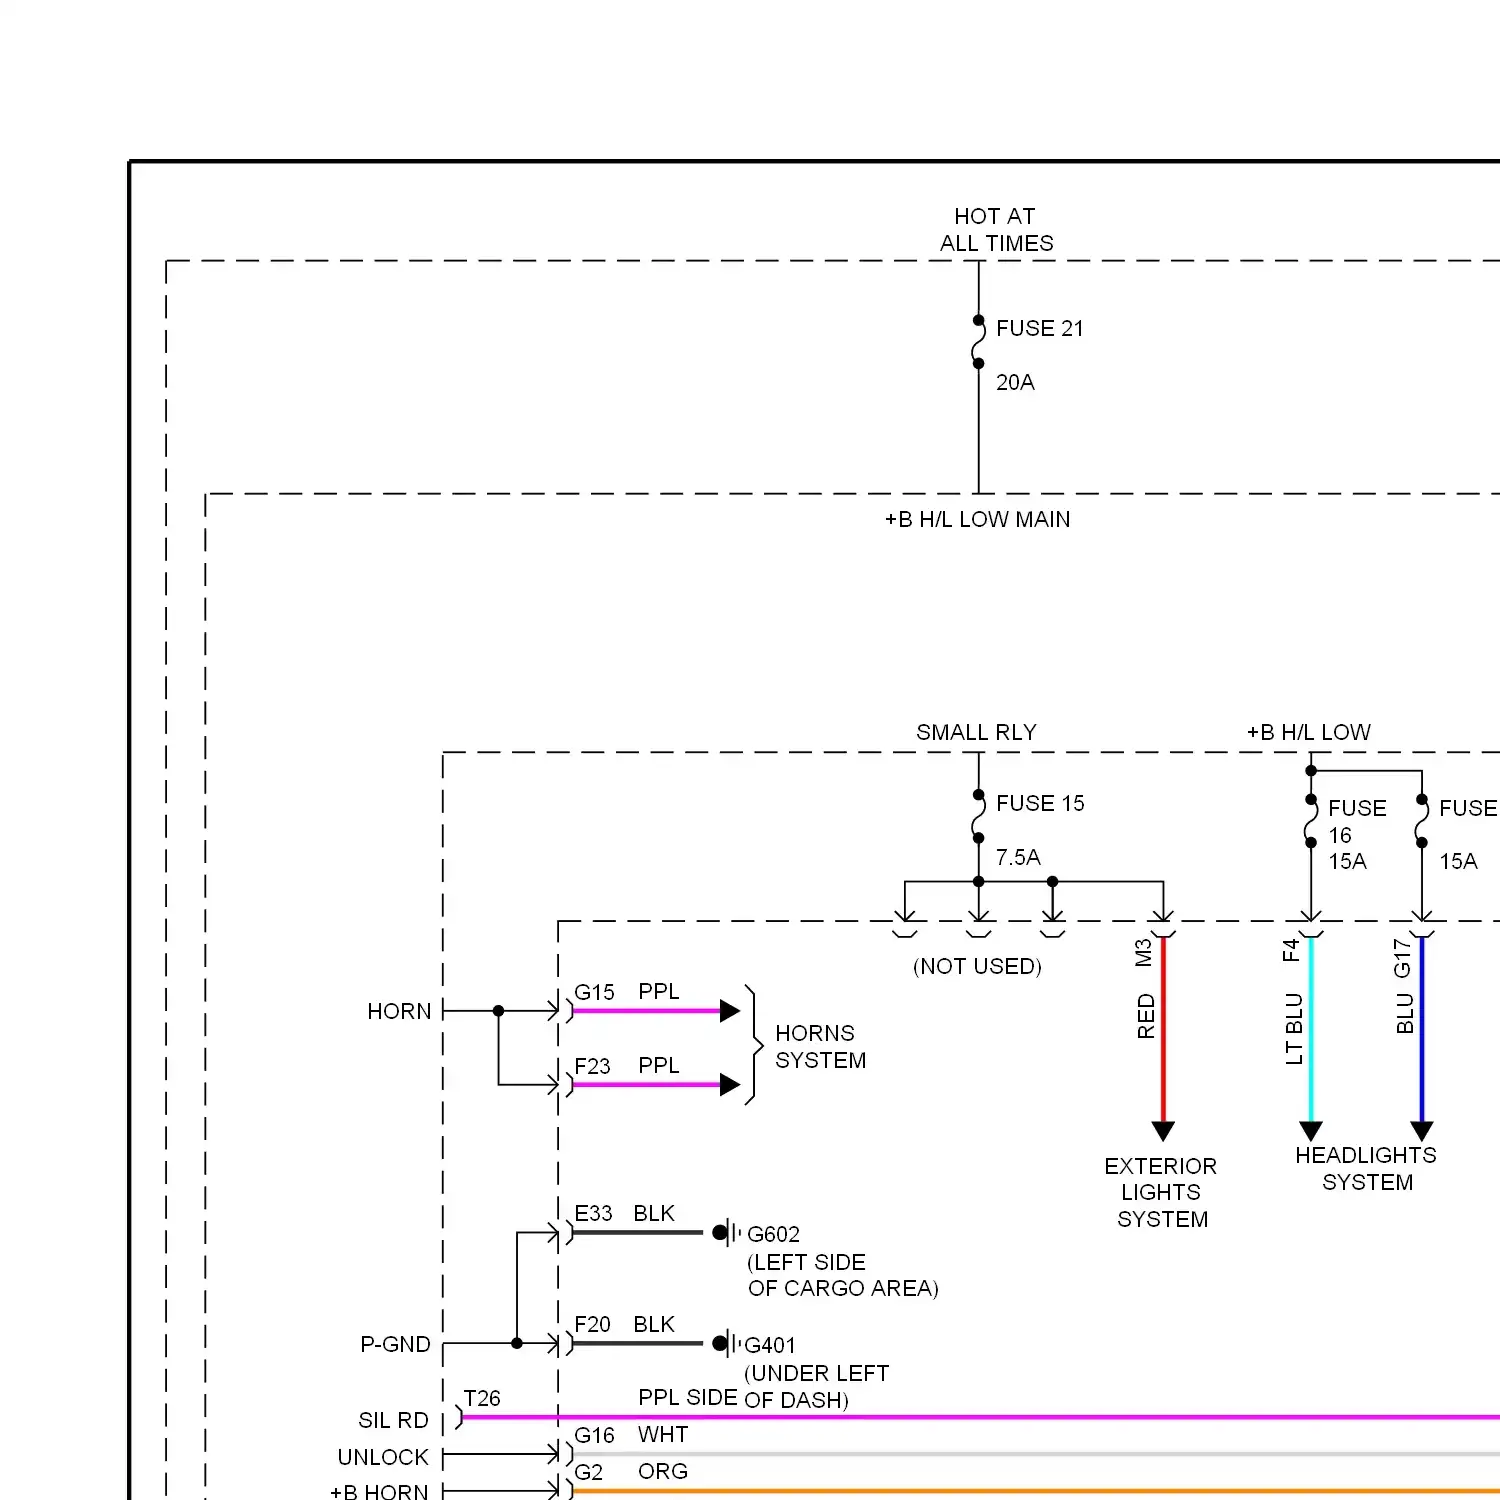Click the '+B HORN' label
The width and height of the screenshot is (1500, 1500).
[379, 1491]
